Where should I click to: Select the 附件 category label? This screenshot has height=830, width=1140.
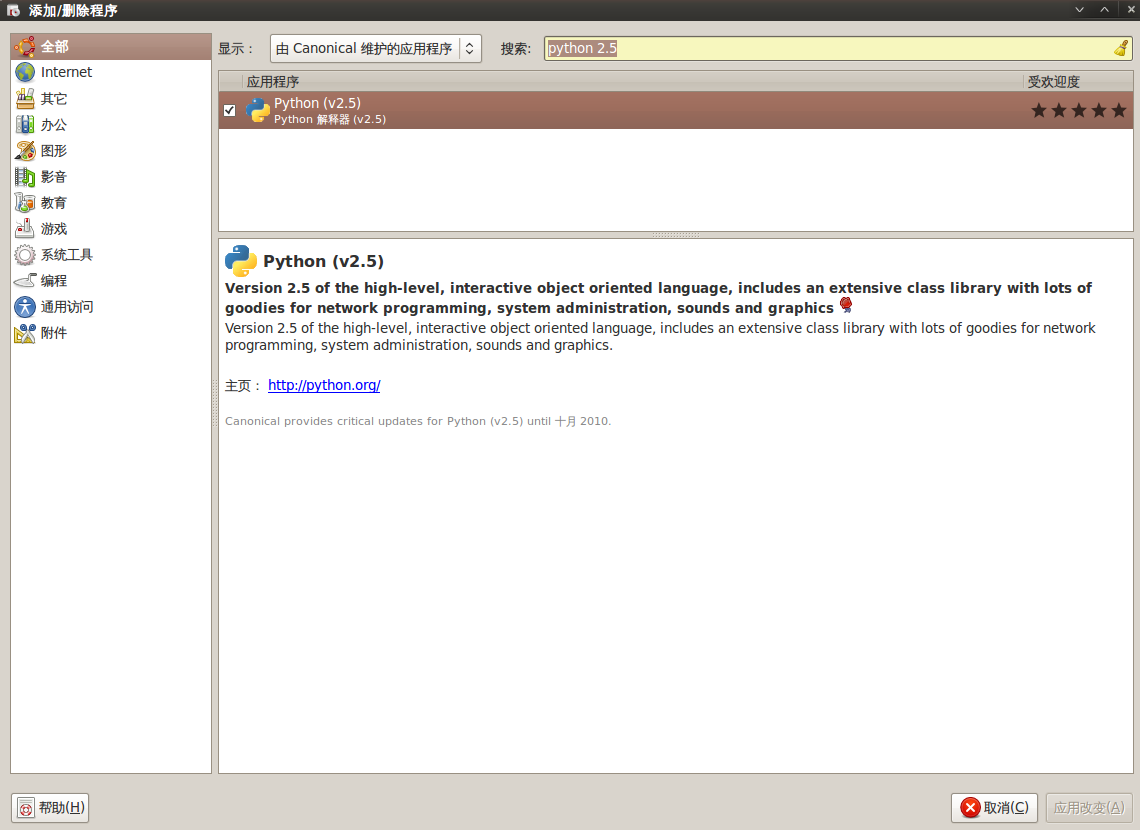pos(54,333)
